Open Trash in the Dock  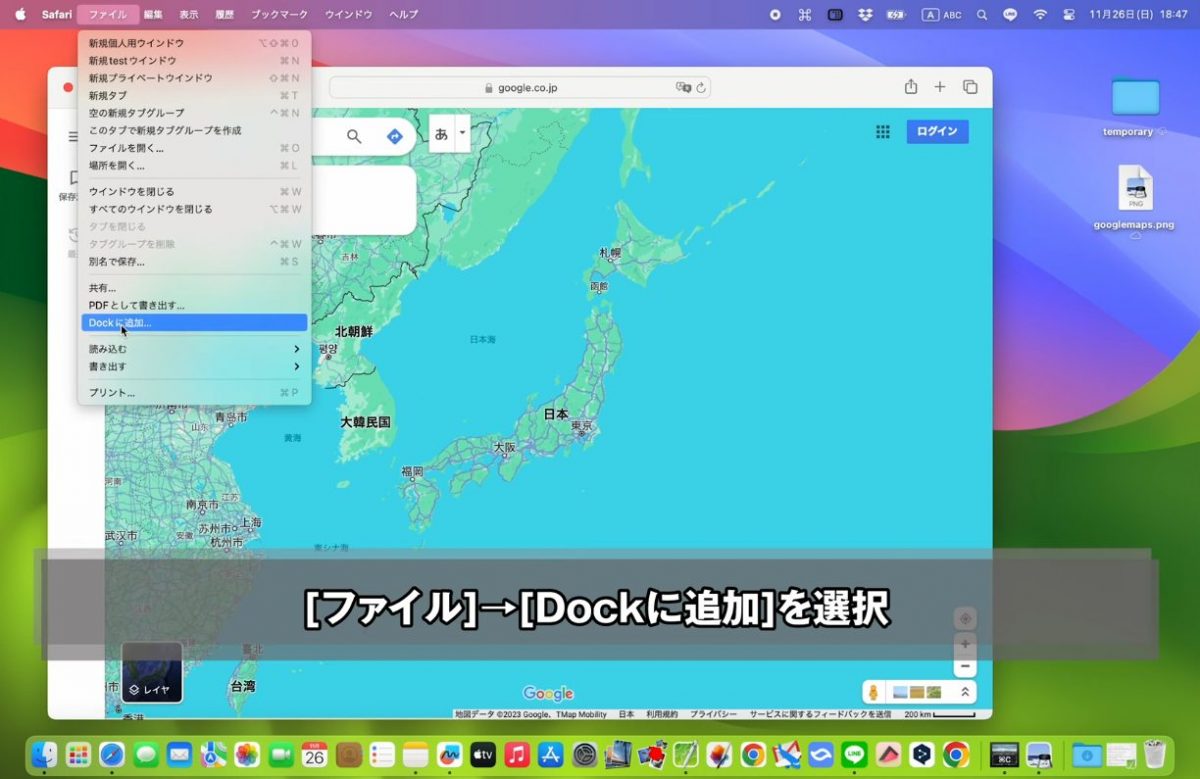[x=1155, y=755]
